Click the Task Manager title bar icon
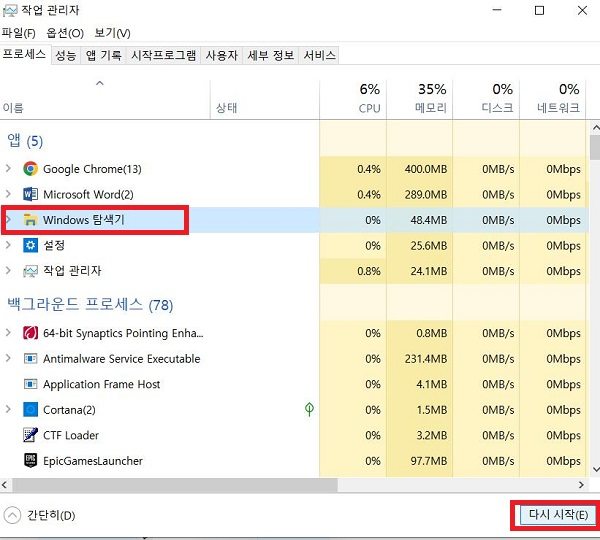 click(10, 11)
